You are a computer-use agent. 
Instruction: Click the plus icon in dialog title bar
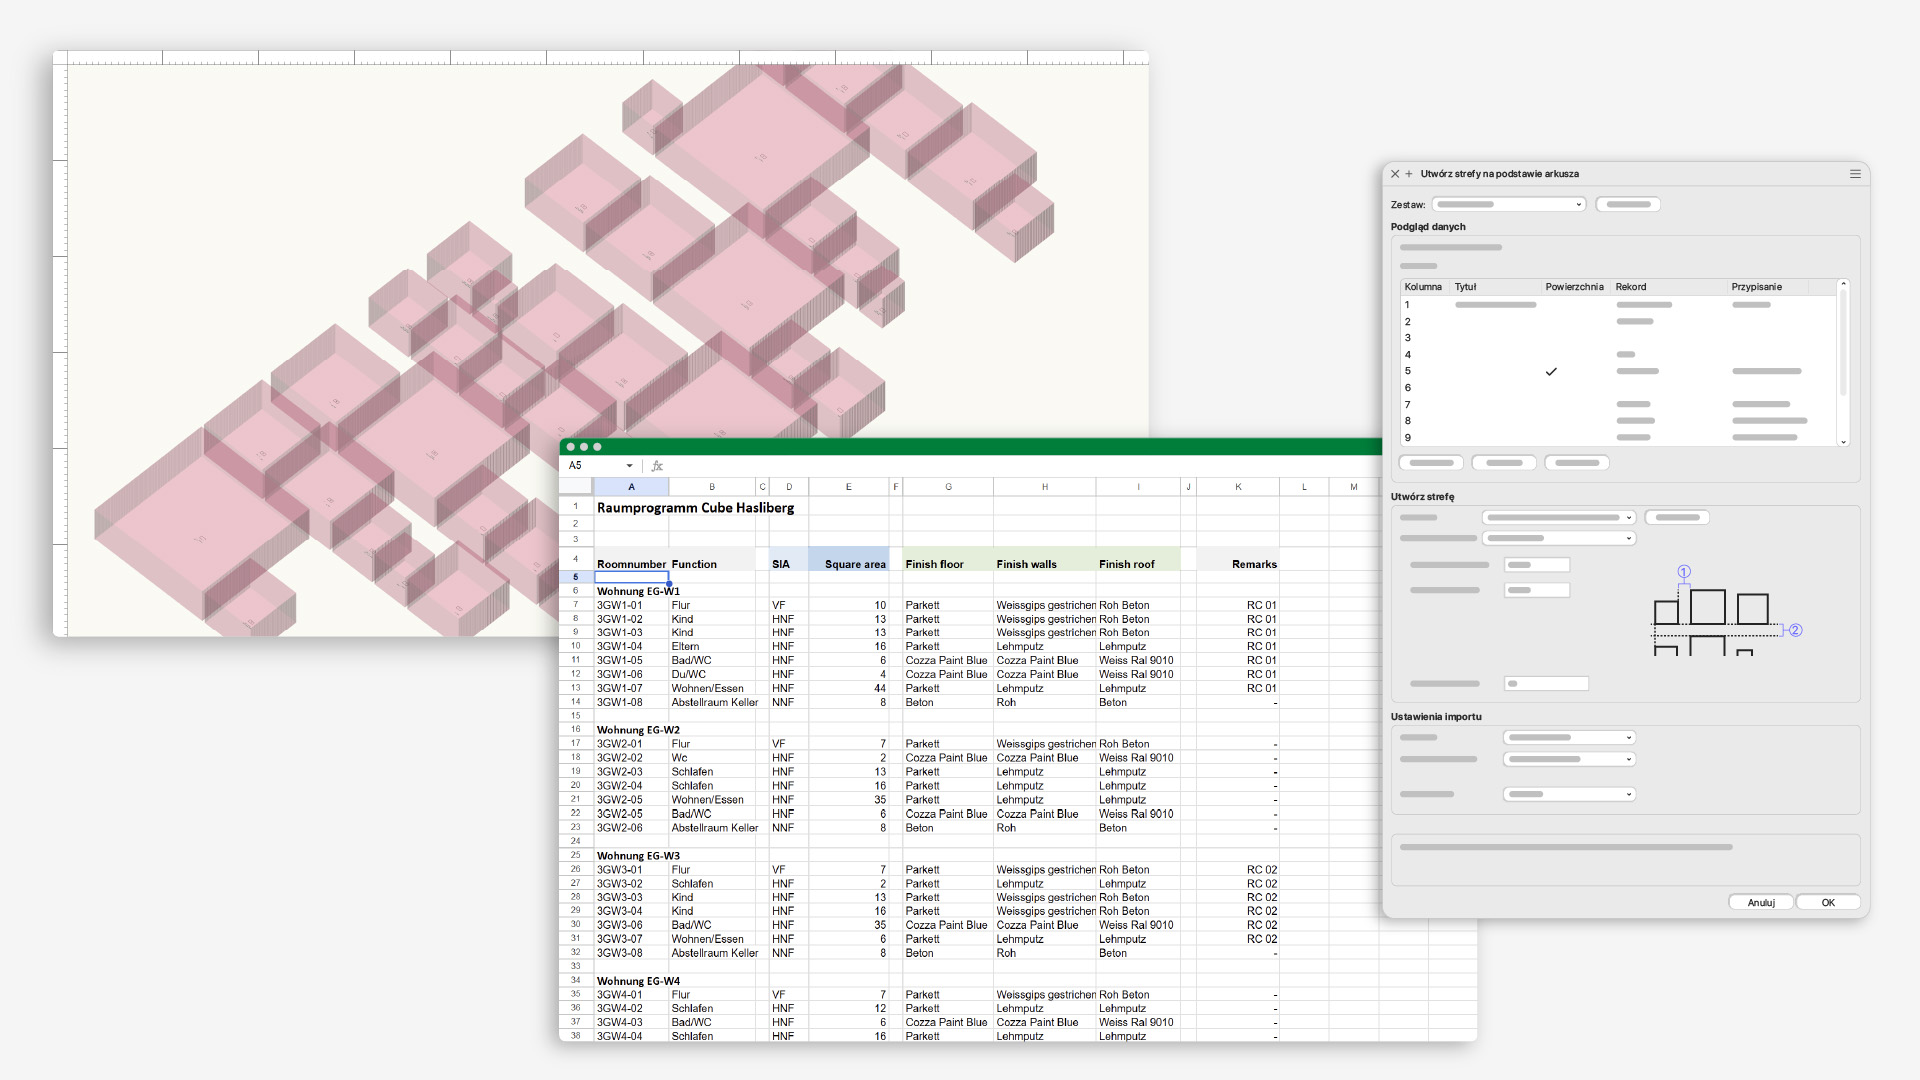click(x=1409, y=174)
